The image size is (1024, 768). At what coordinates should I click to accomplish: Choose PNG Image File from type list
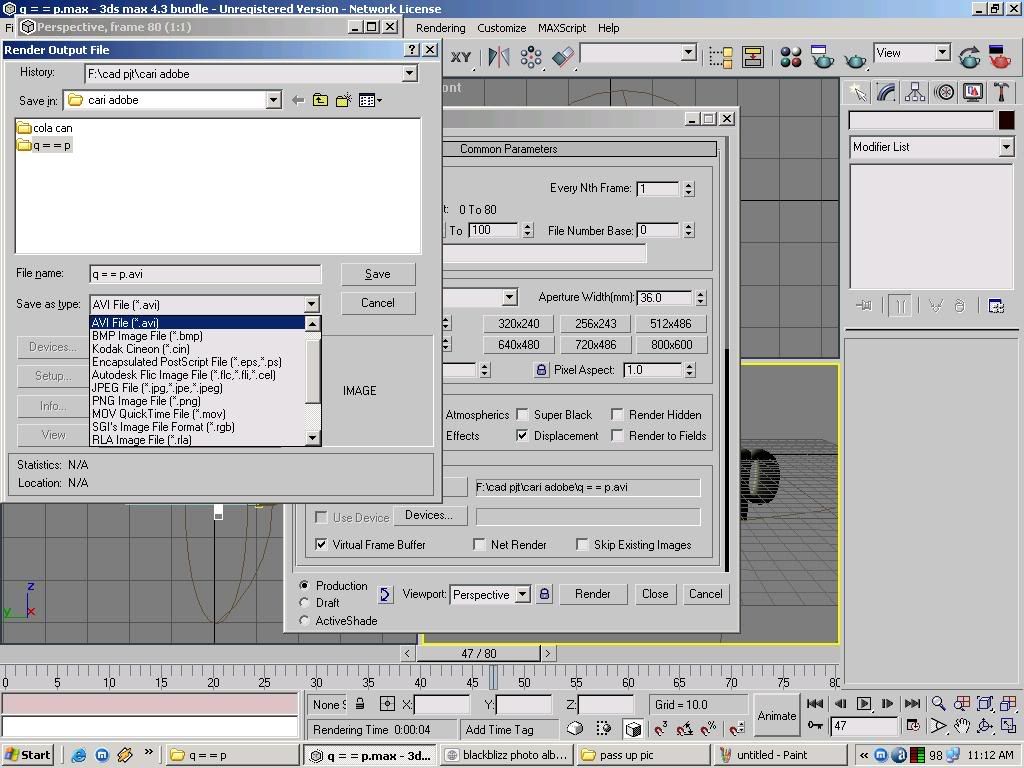click(146, 401)
